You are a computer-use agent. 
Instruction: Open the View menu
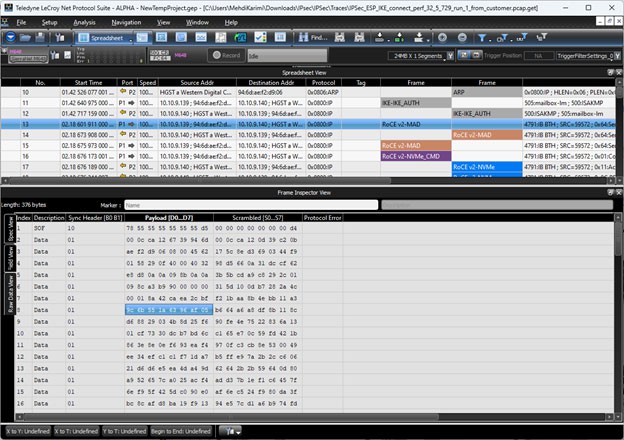pos(163,22)
